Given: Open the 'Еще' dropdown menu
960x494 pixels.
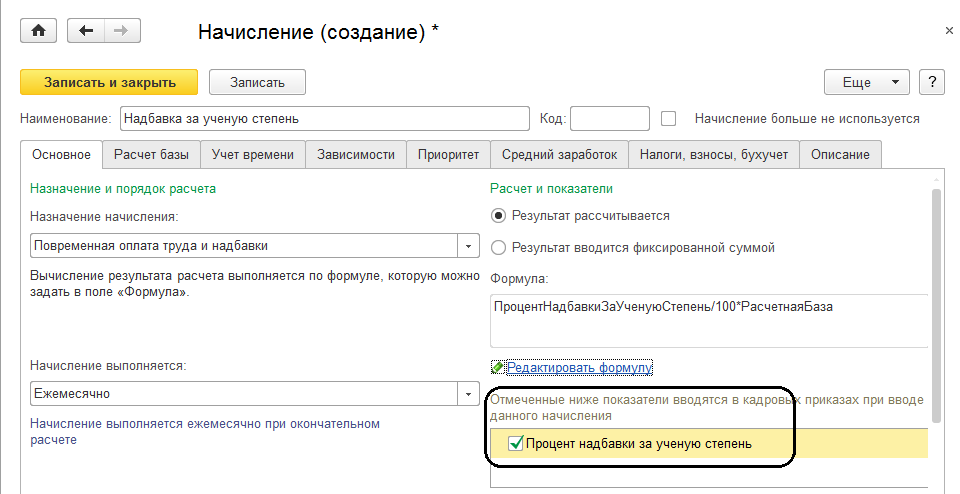Looking at the screenshot, I should (x=865, y=82).
